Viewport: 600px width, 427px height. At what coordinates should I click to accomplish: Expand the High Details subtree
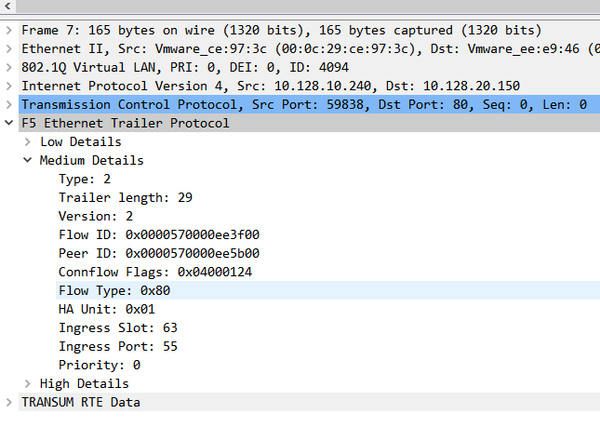tap(28, 383)
